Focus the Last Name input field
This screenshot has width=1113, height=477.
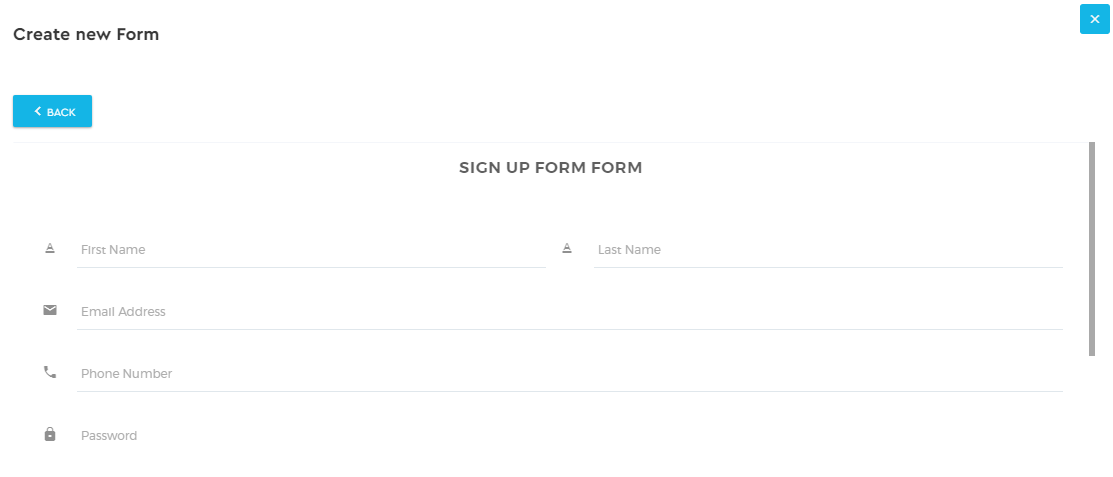(x=828, y=250)
